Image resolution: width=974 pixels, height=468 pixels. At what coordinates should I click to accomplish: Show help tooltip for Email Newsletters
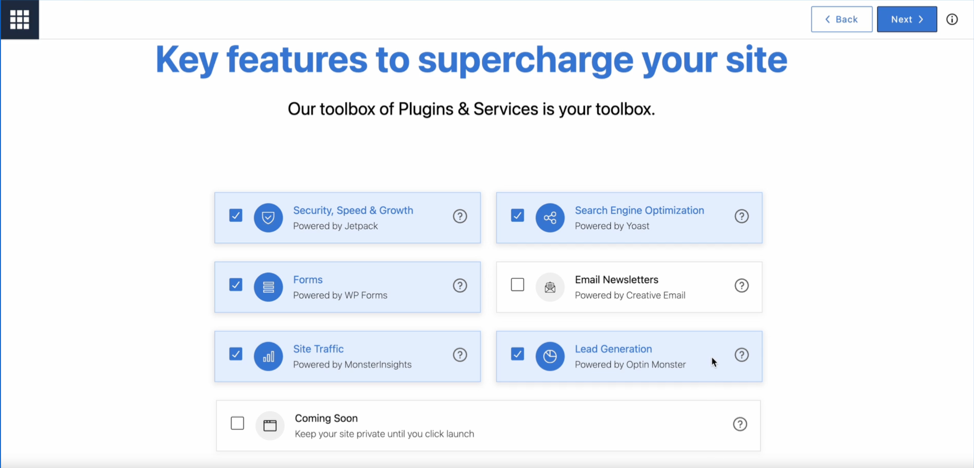click(742, 285)
